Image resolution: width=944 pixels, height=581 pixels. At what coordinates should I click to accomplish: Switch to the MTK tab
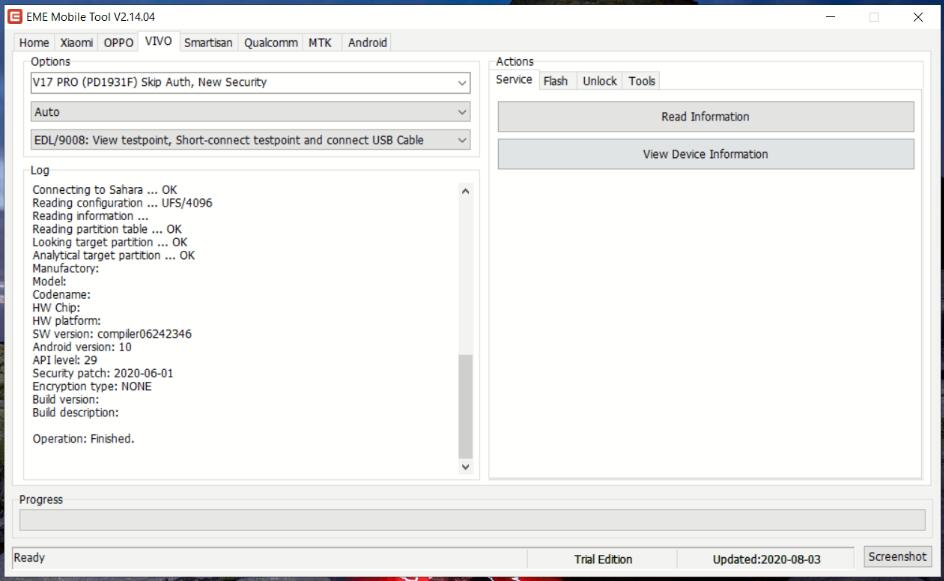tap(320, 43)
